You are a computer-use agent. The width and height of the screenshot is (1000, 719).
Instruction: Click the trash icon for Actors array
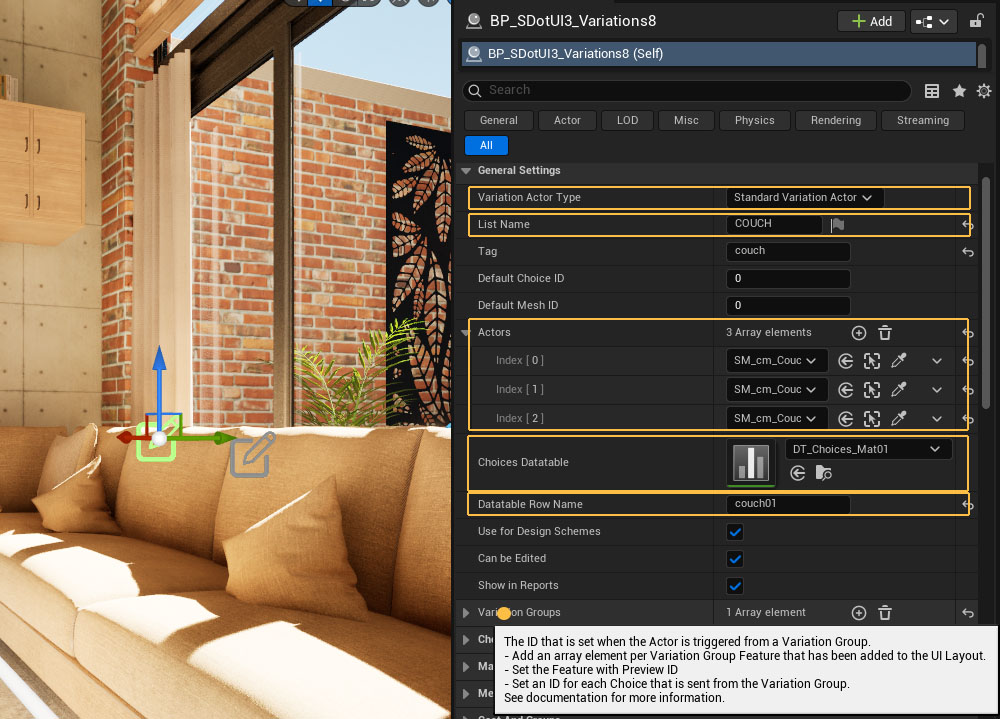885,333
